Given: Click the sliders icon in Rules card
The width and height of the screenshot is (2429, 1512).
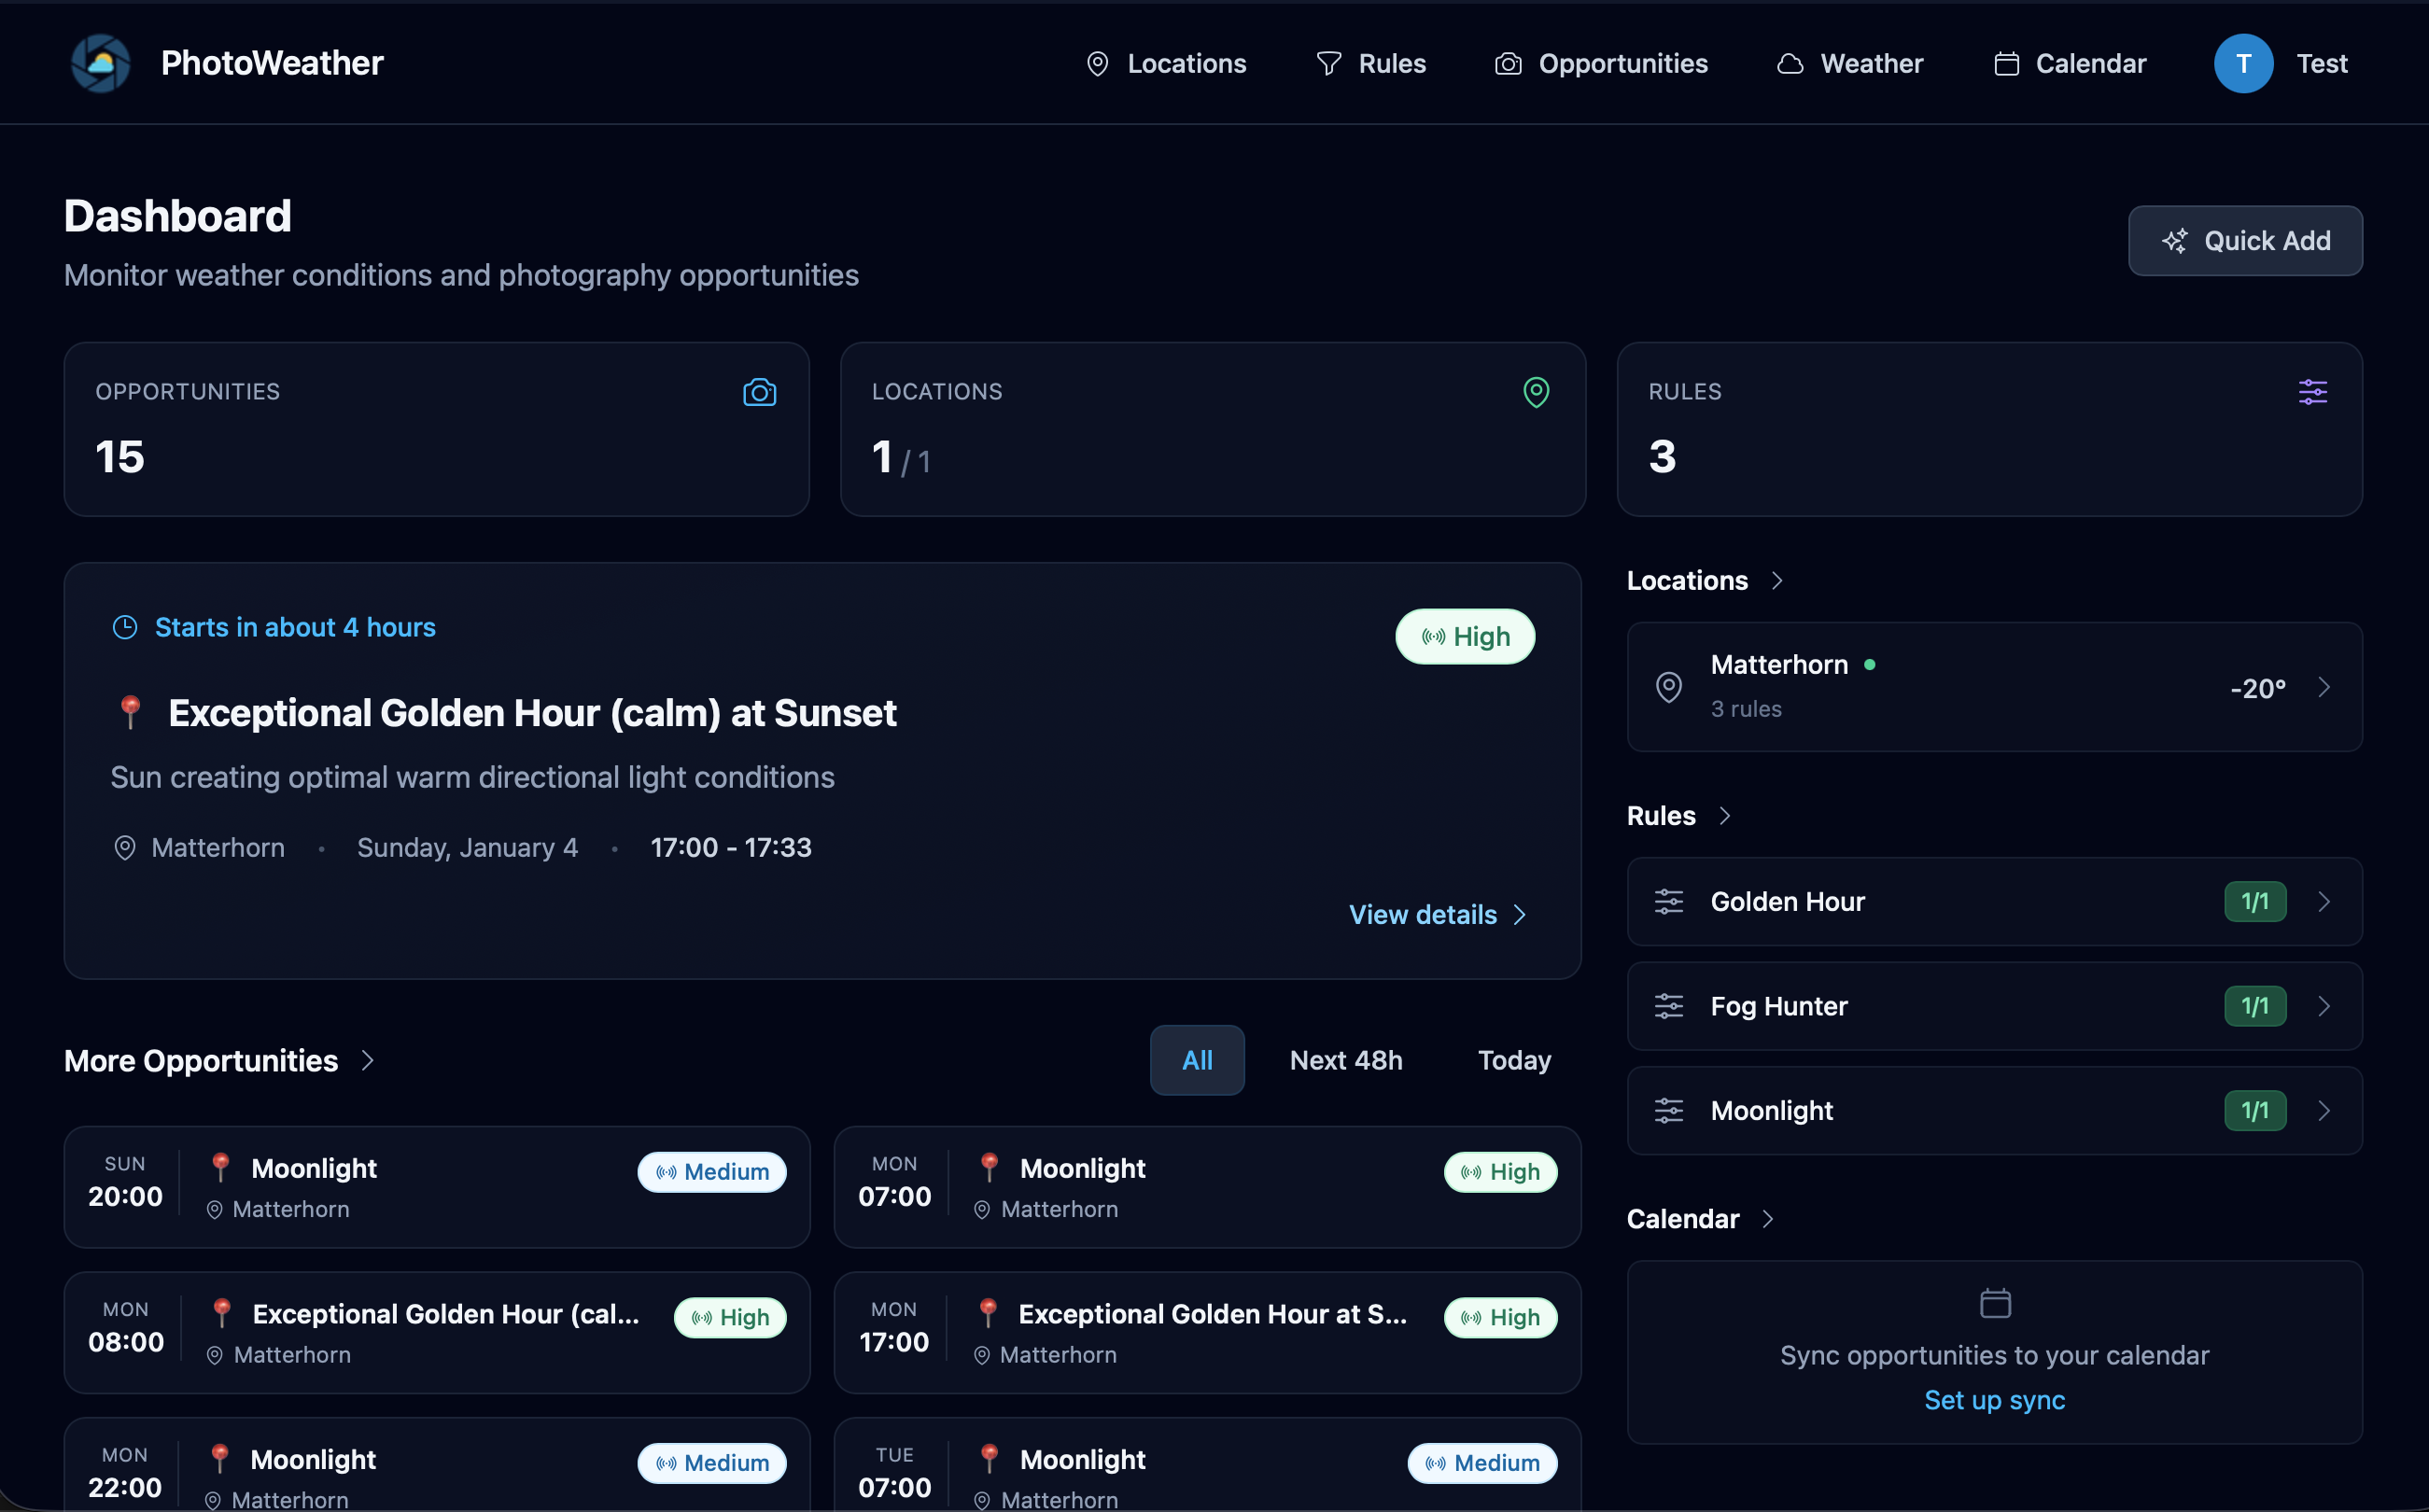Looking at the screenshot, I should [2312, 392].
